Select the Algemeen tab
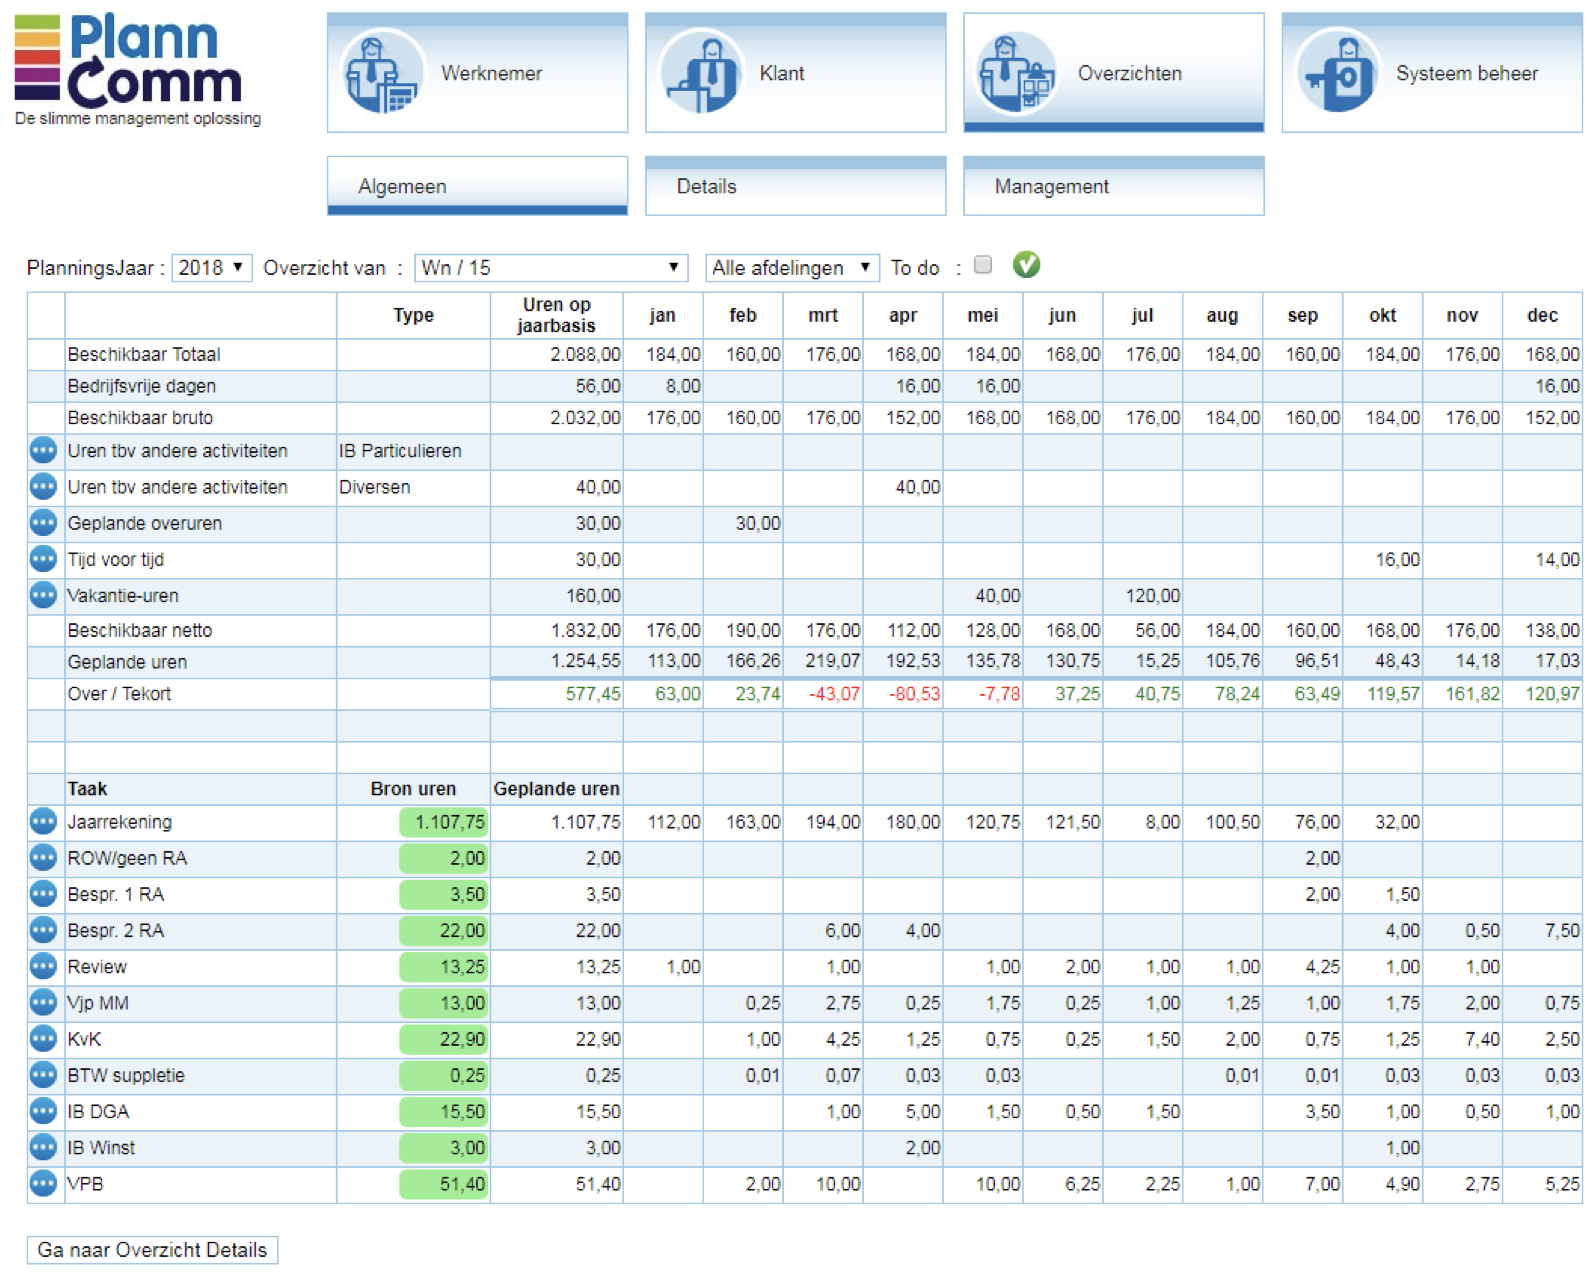Image resolution: width=1596 pixels, height=1278 pixels. click(x=477, y=186)
